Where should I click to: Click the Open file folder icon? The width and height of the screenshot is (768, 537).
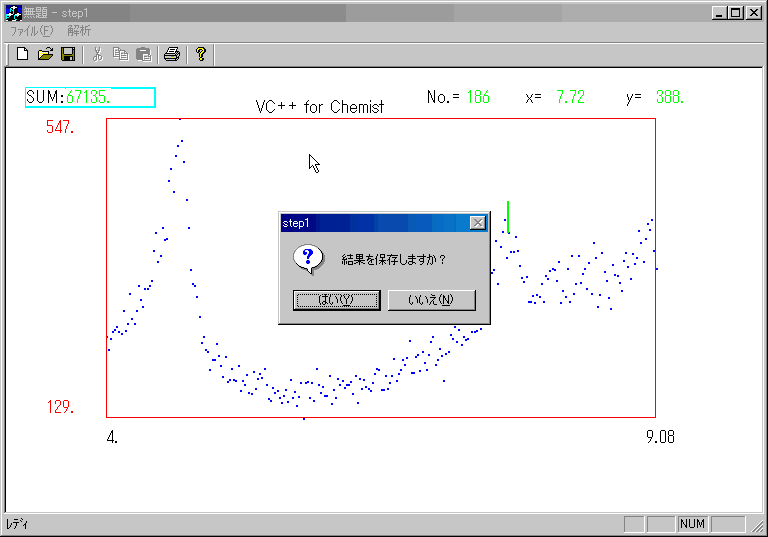(x=45, y=54)
